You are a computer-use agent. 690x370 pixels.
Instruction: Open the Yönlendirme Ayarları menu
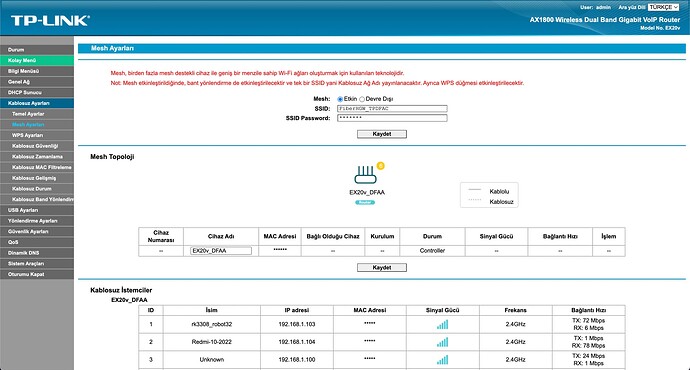37,221
